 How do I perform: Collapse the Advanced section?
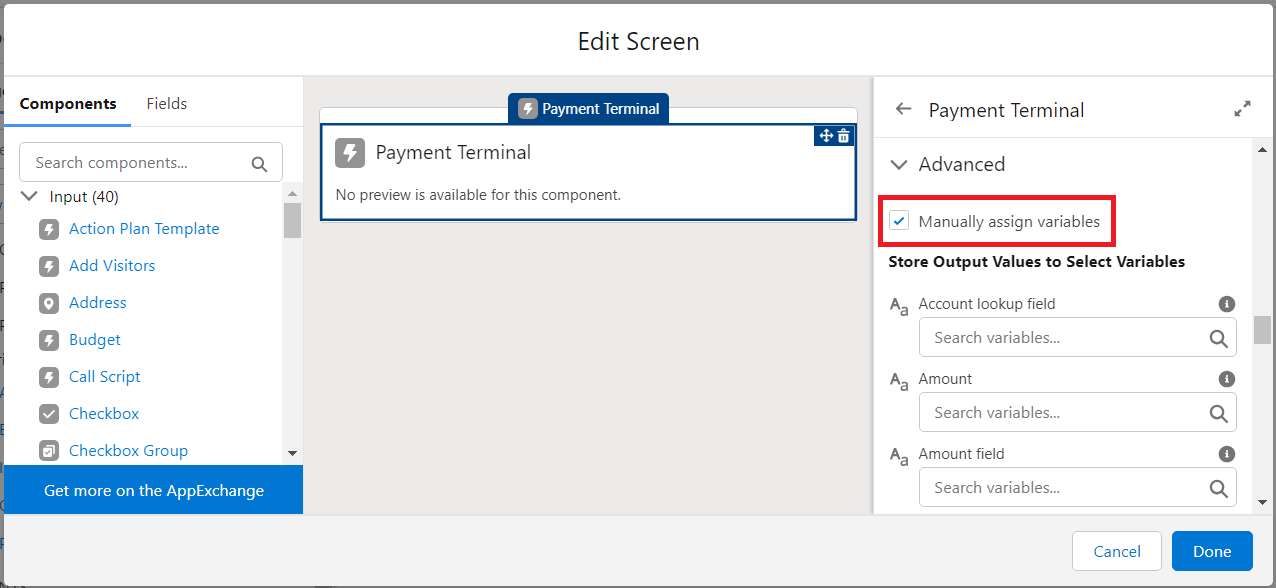(900, 165)
